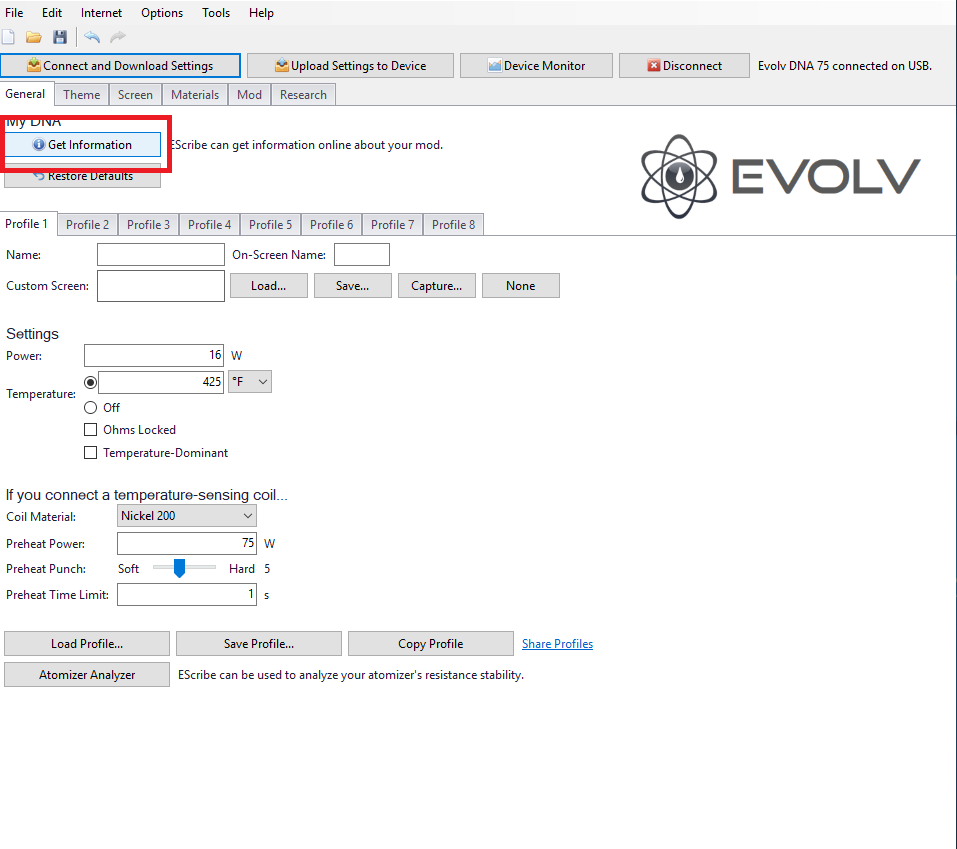Switch to the Materials tab
Screen dimensions: 957x849
194,95
